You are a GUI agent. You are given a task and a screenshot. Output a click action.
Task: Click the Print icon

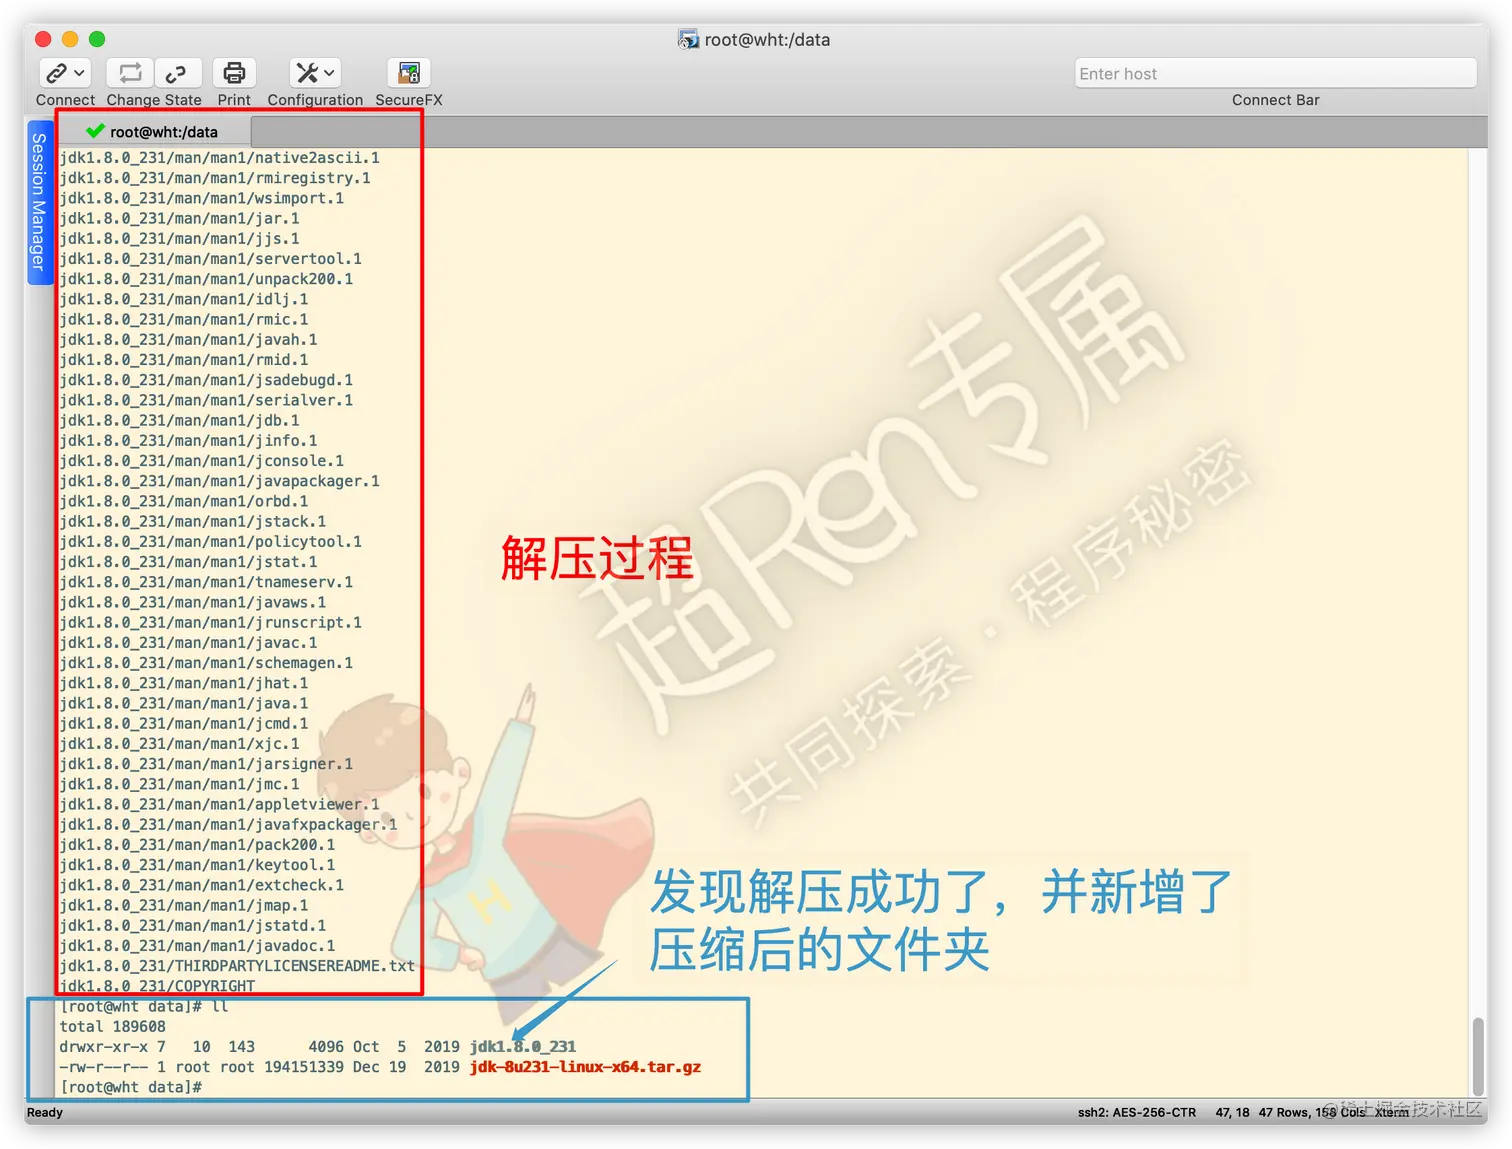click(x=234, y=73)
